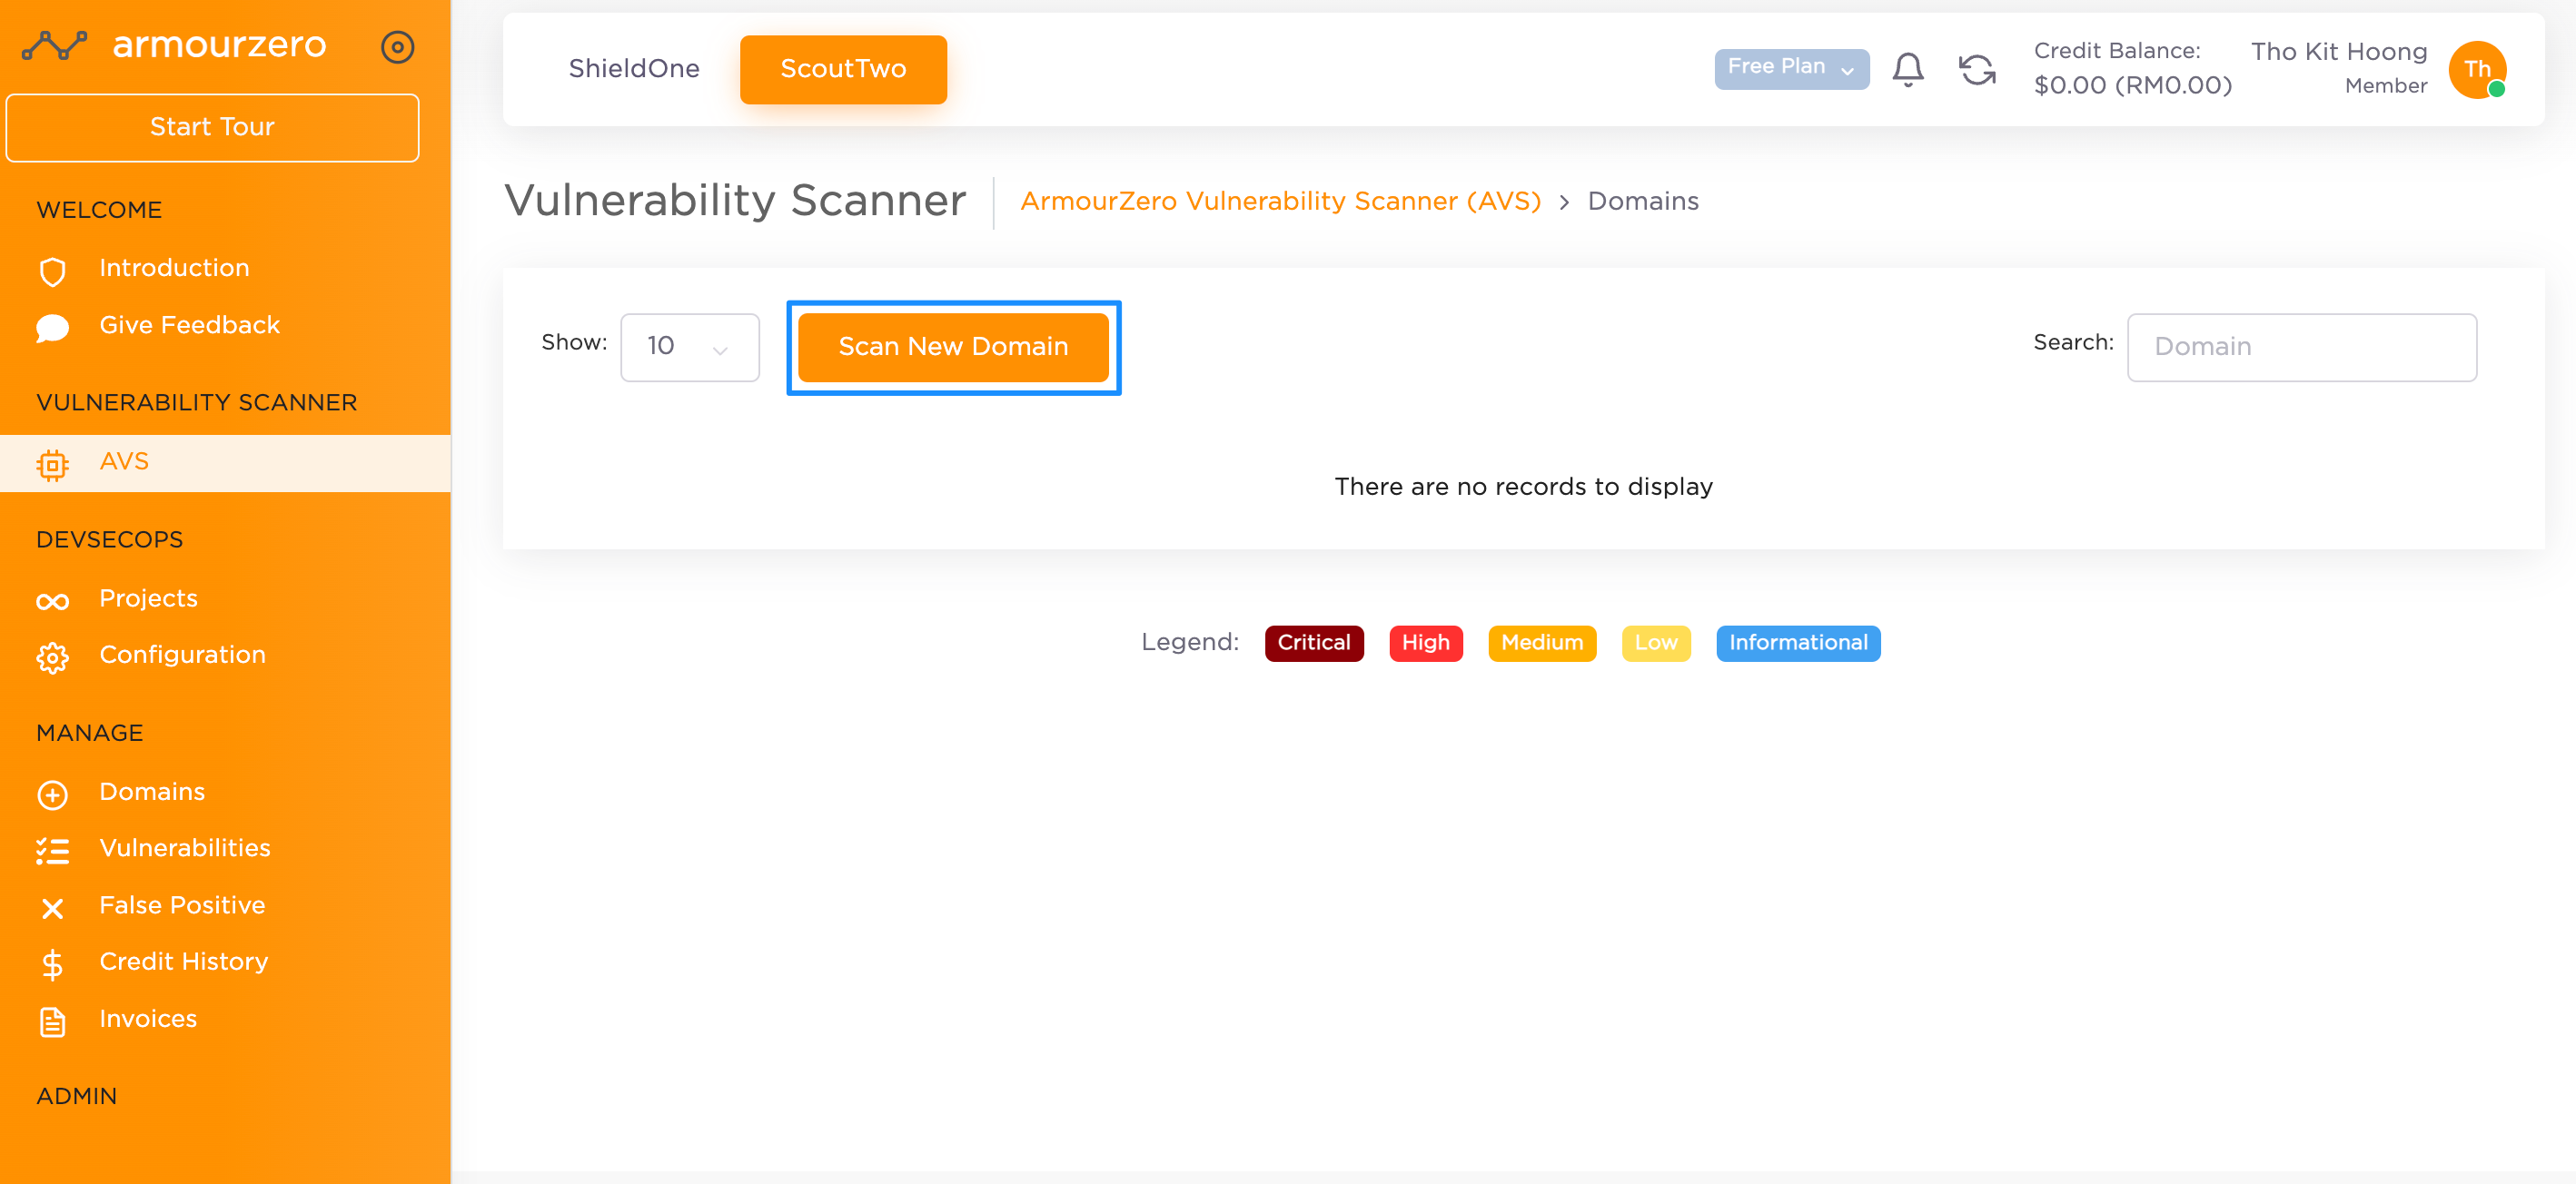
Task: Click the Tho Kit Hoong user name
Action: (x=2338, y=52)
